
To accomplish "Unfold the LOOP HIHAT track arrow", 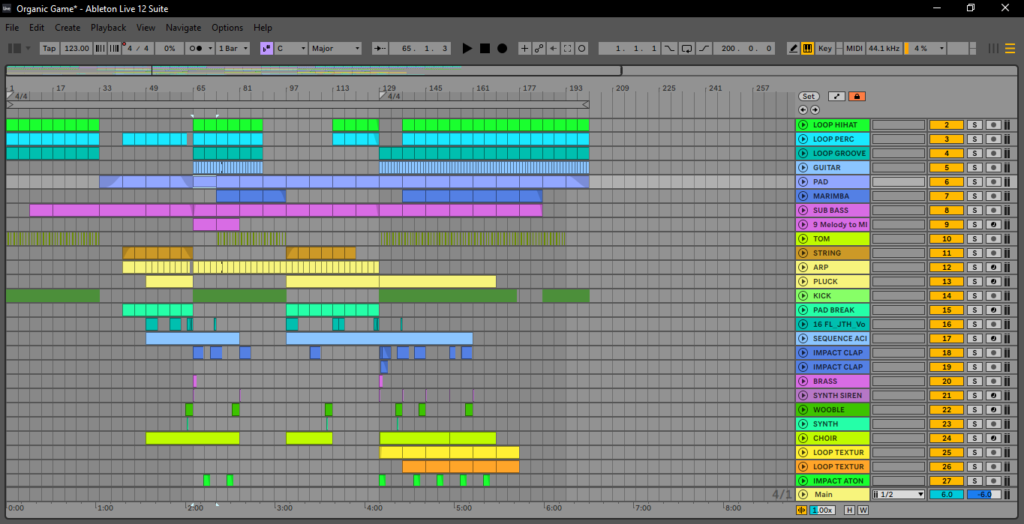I will click(x=803, y=125).
